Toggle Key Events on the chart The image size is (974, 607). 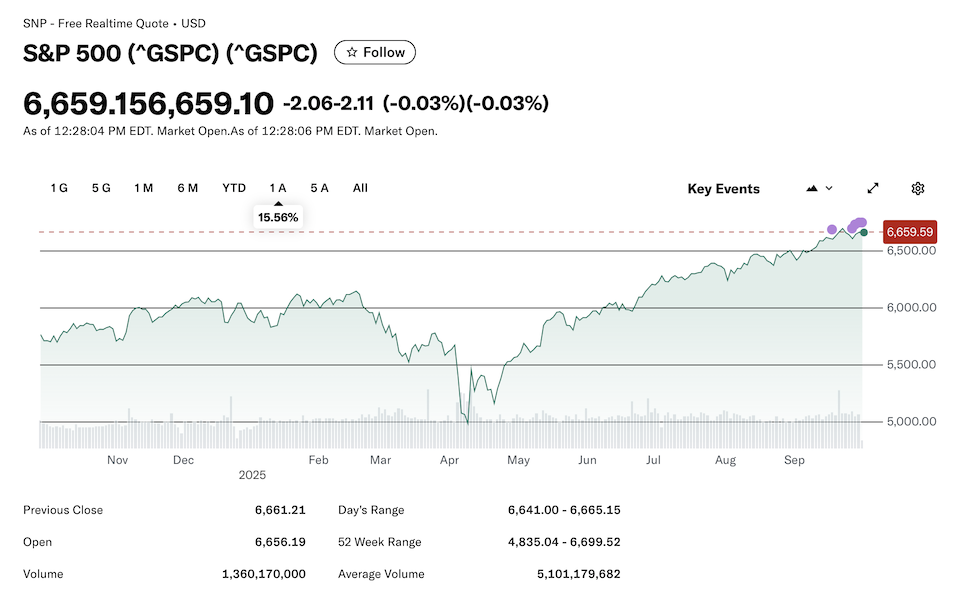click(723, 189)
